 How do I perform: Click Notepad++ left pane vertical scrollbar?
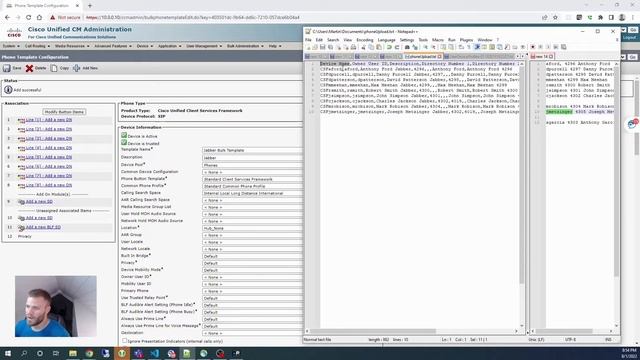click(x=522, y=175)
